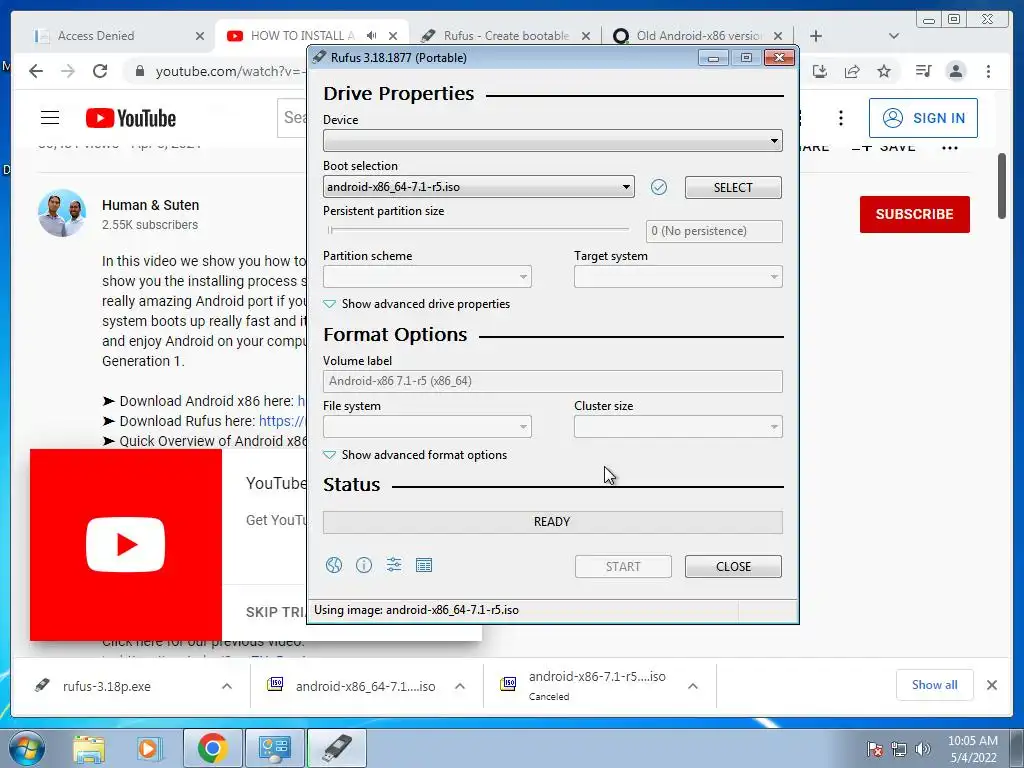Screen dimensions: 1024x768
Task: Open the Chrome profile avatar
Action: (956, 71)
